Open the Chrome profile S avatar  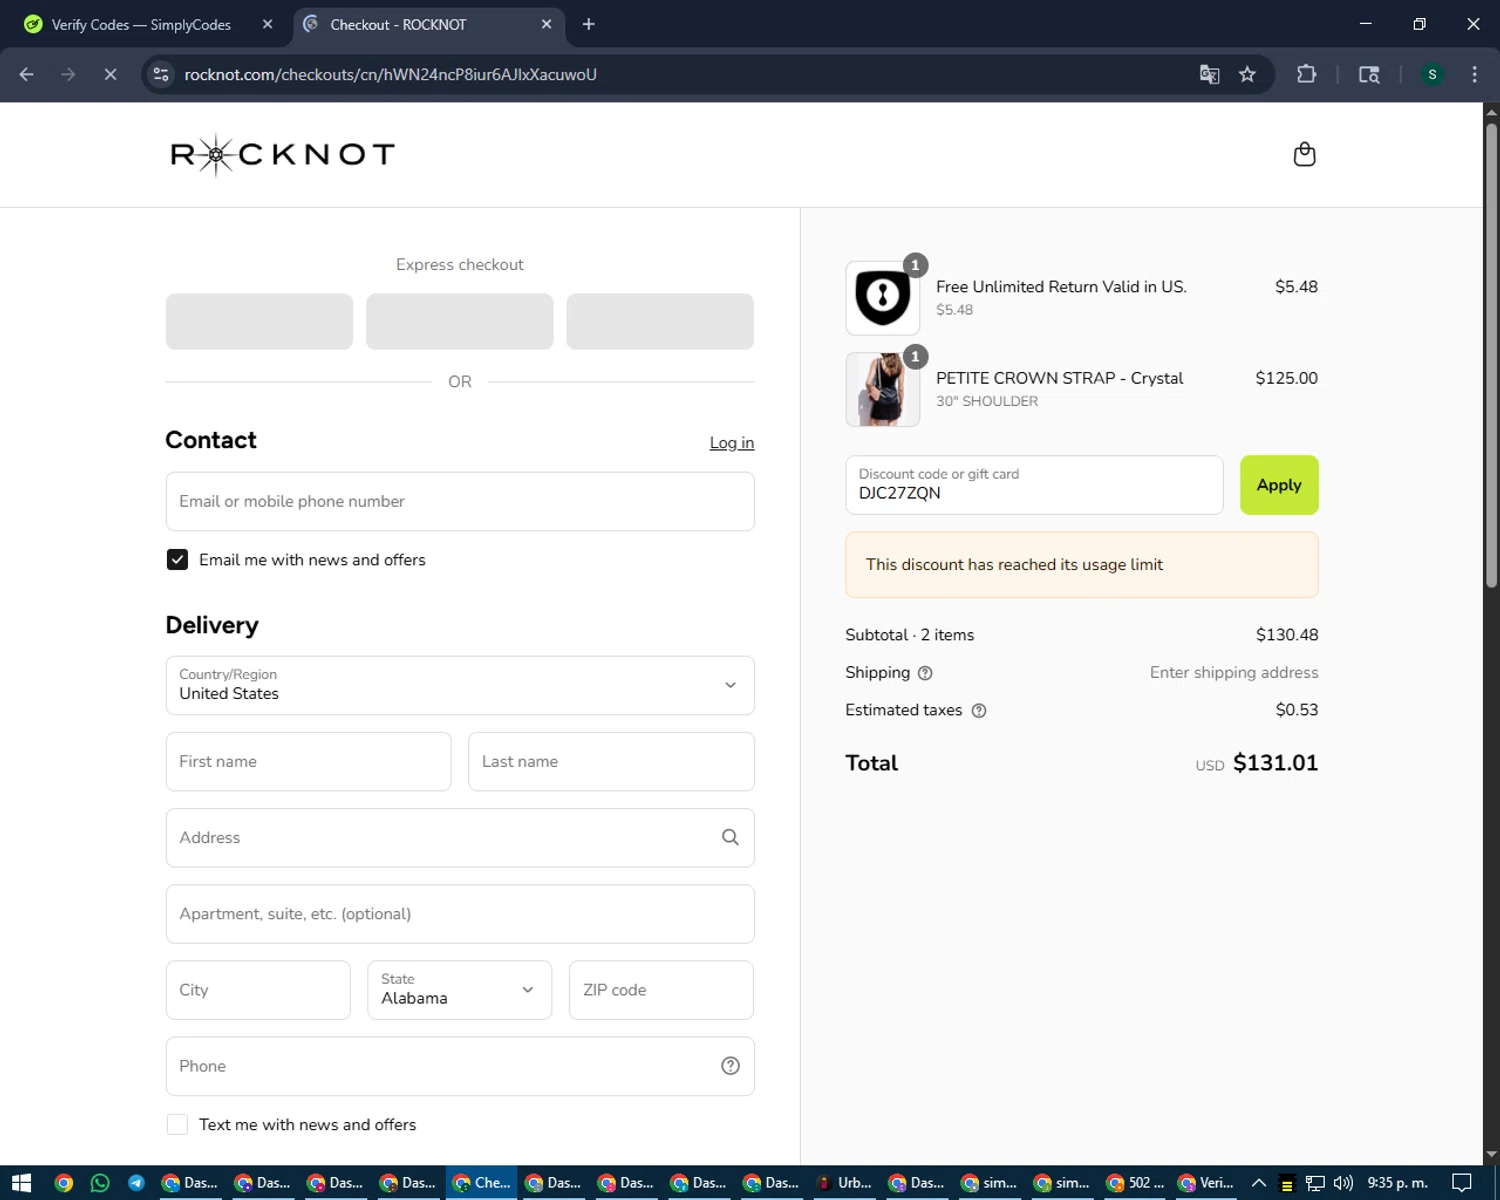tap(1432, 74)
